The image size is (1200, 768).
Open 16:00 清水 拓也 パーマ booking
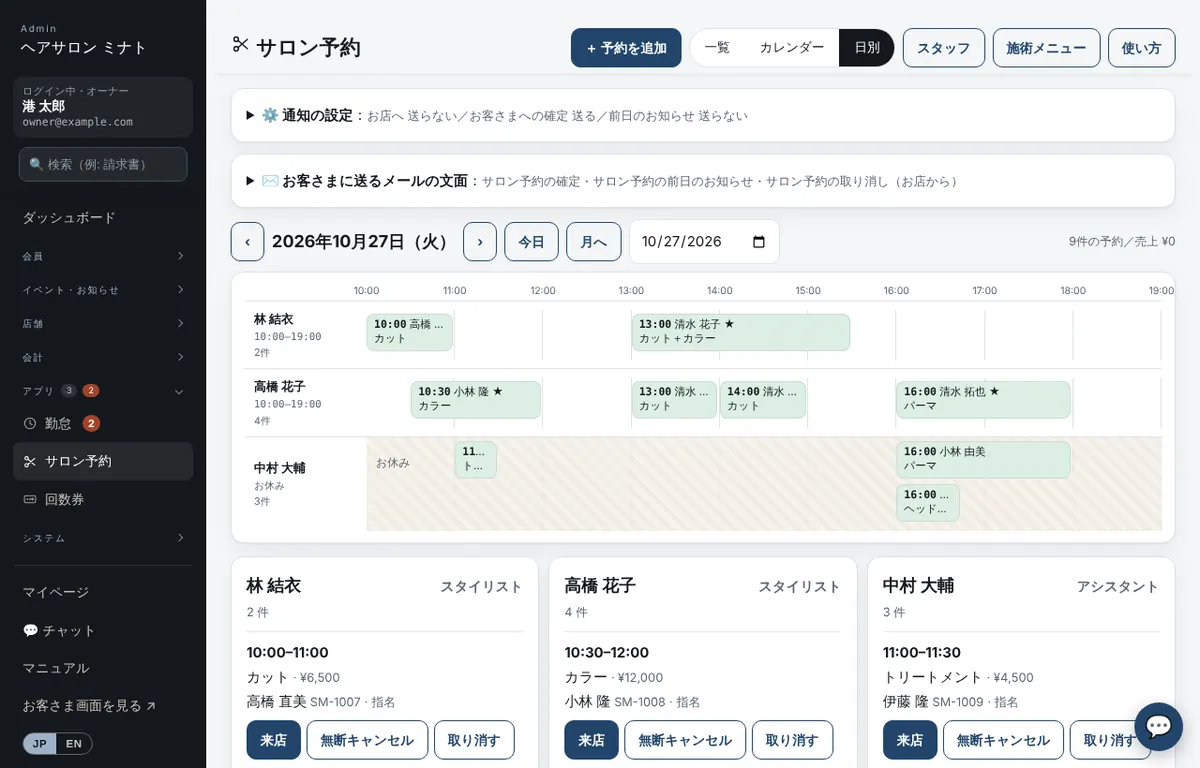pyautogui.click(x=983, y=399)
